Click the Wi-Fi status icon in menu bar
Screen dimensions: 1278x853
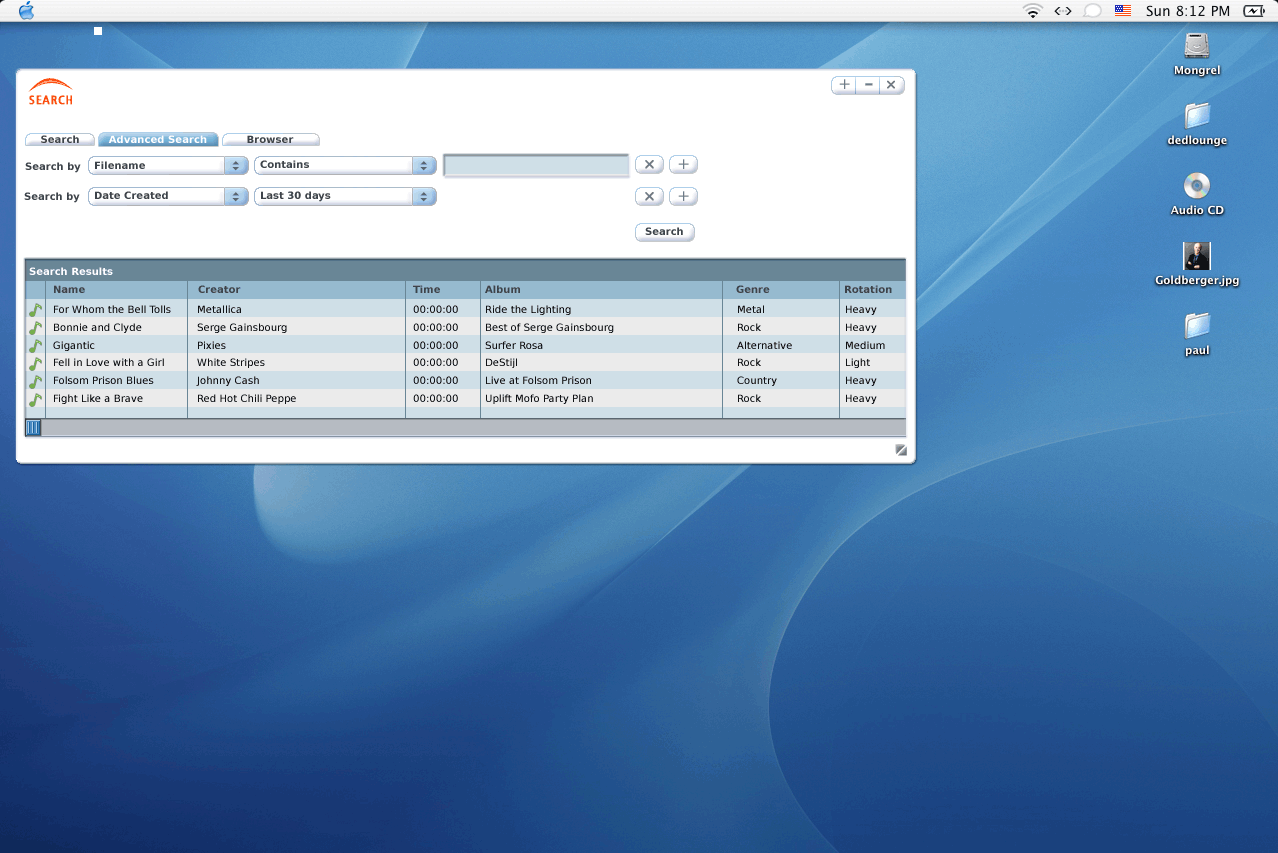coord(1032,11)
